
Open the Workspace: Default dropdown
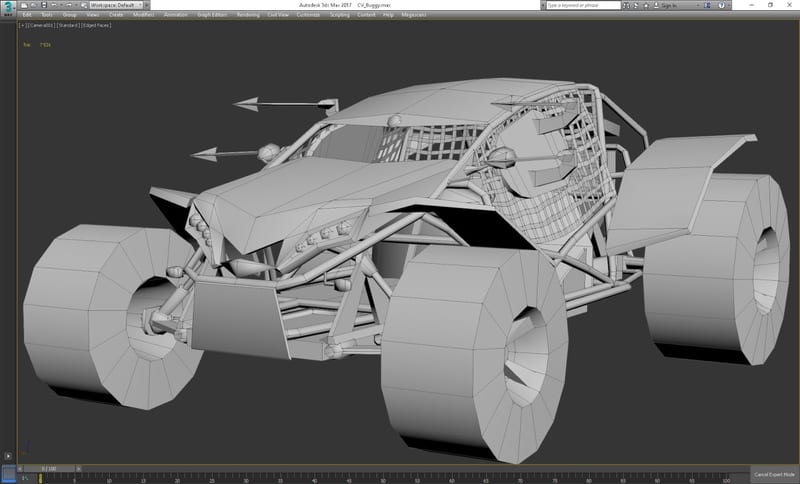[116, 5]
